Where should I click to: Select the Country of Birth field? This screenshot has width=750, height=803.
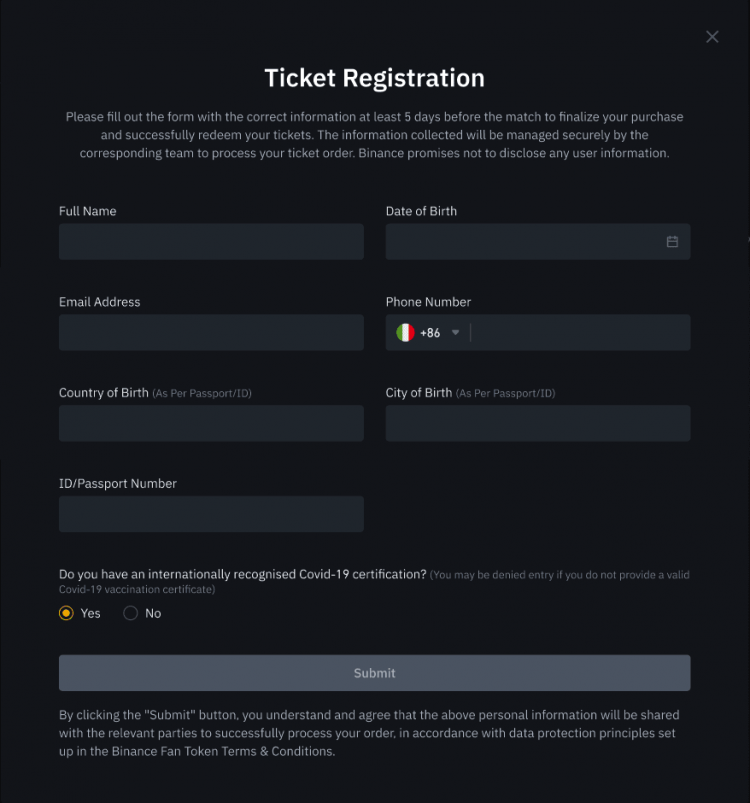(211, 424)
